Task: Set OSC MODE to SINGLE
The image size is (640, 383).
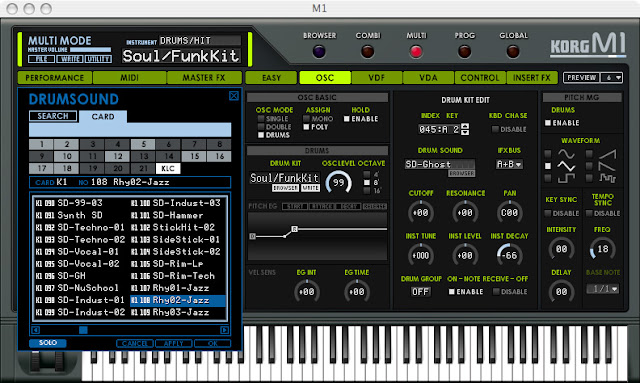Action: click(261, 119)
